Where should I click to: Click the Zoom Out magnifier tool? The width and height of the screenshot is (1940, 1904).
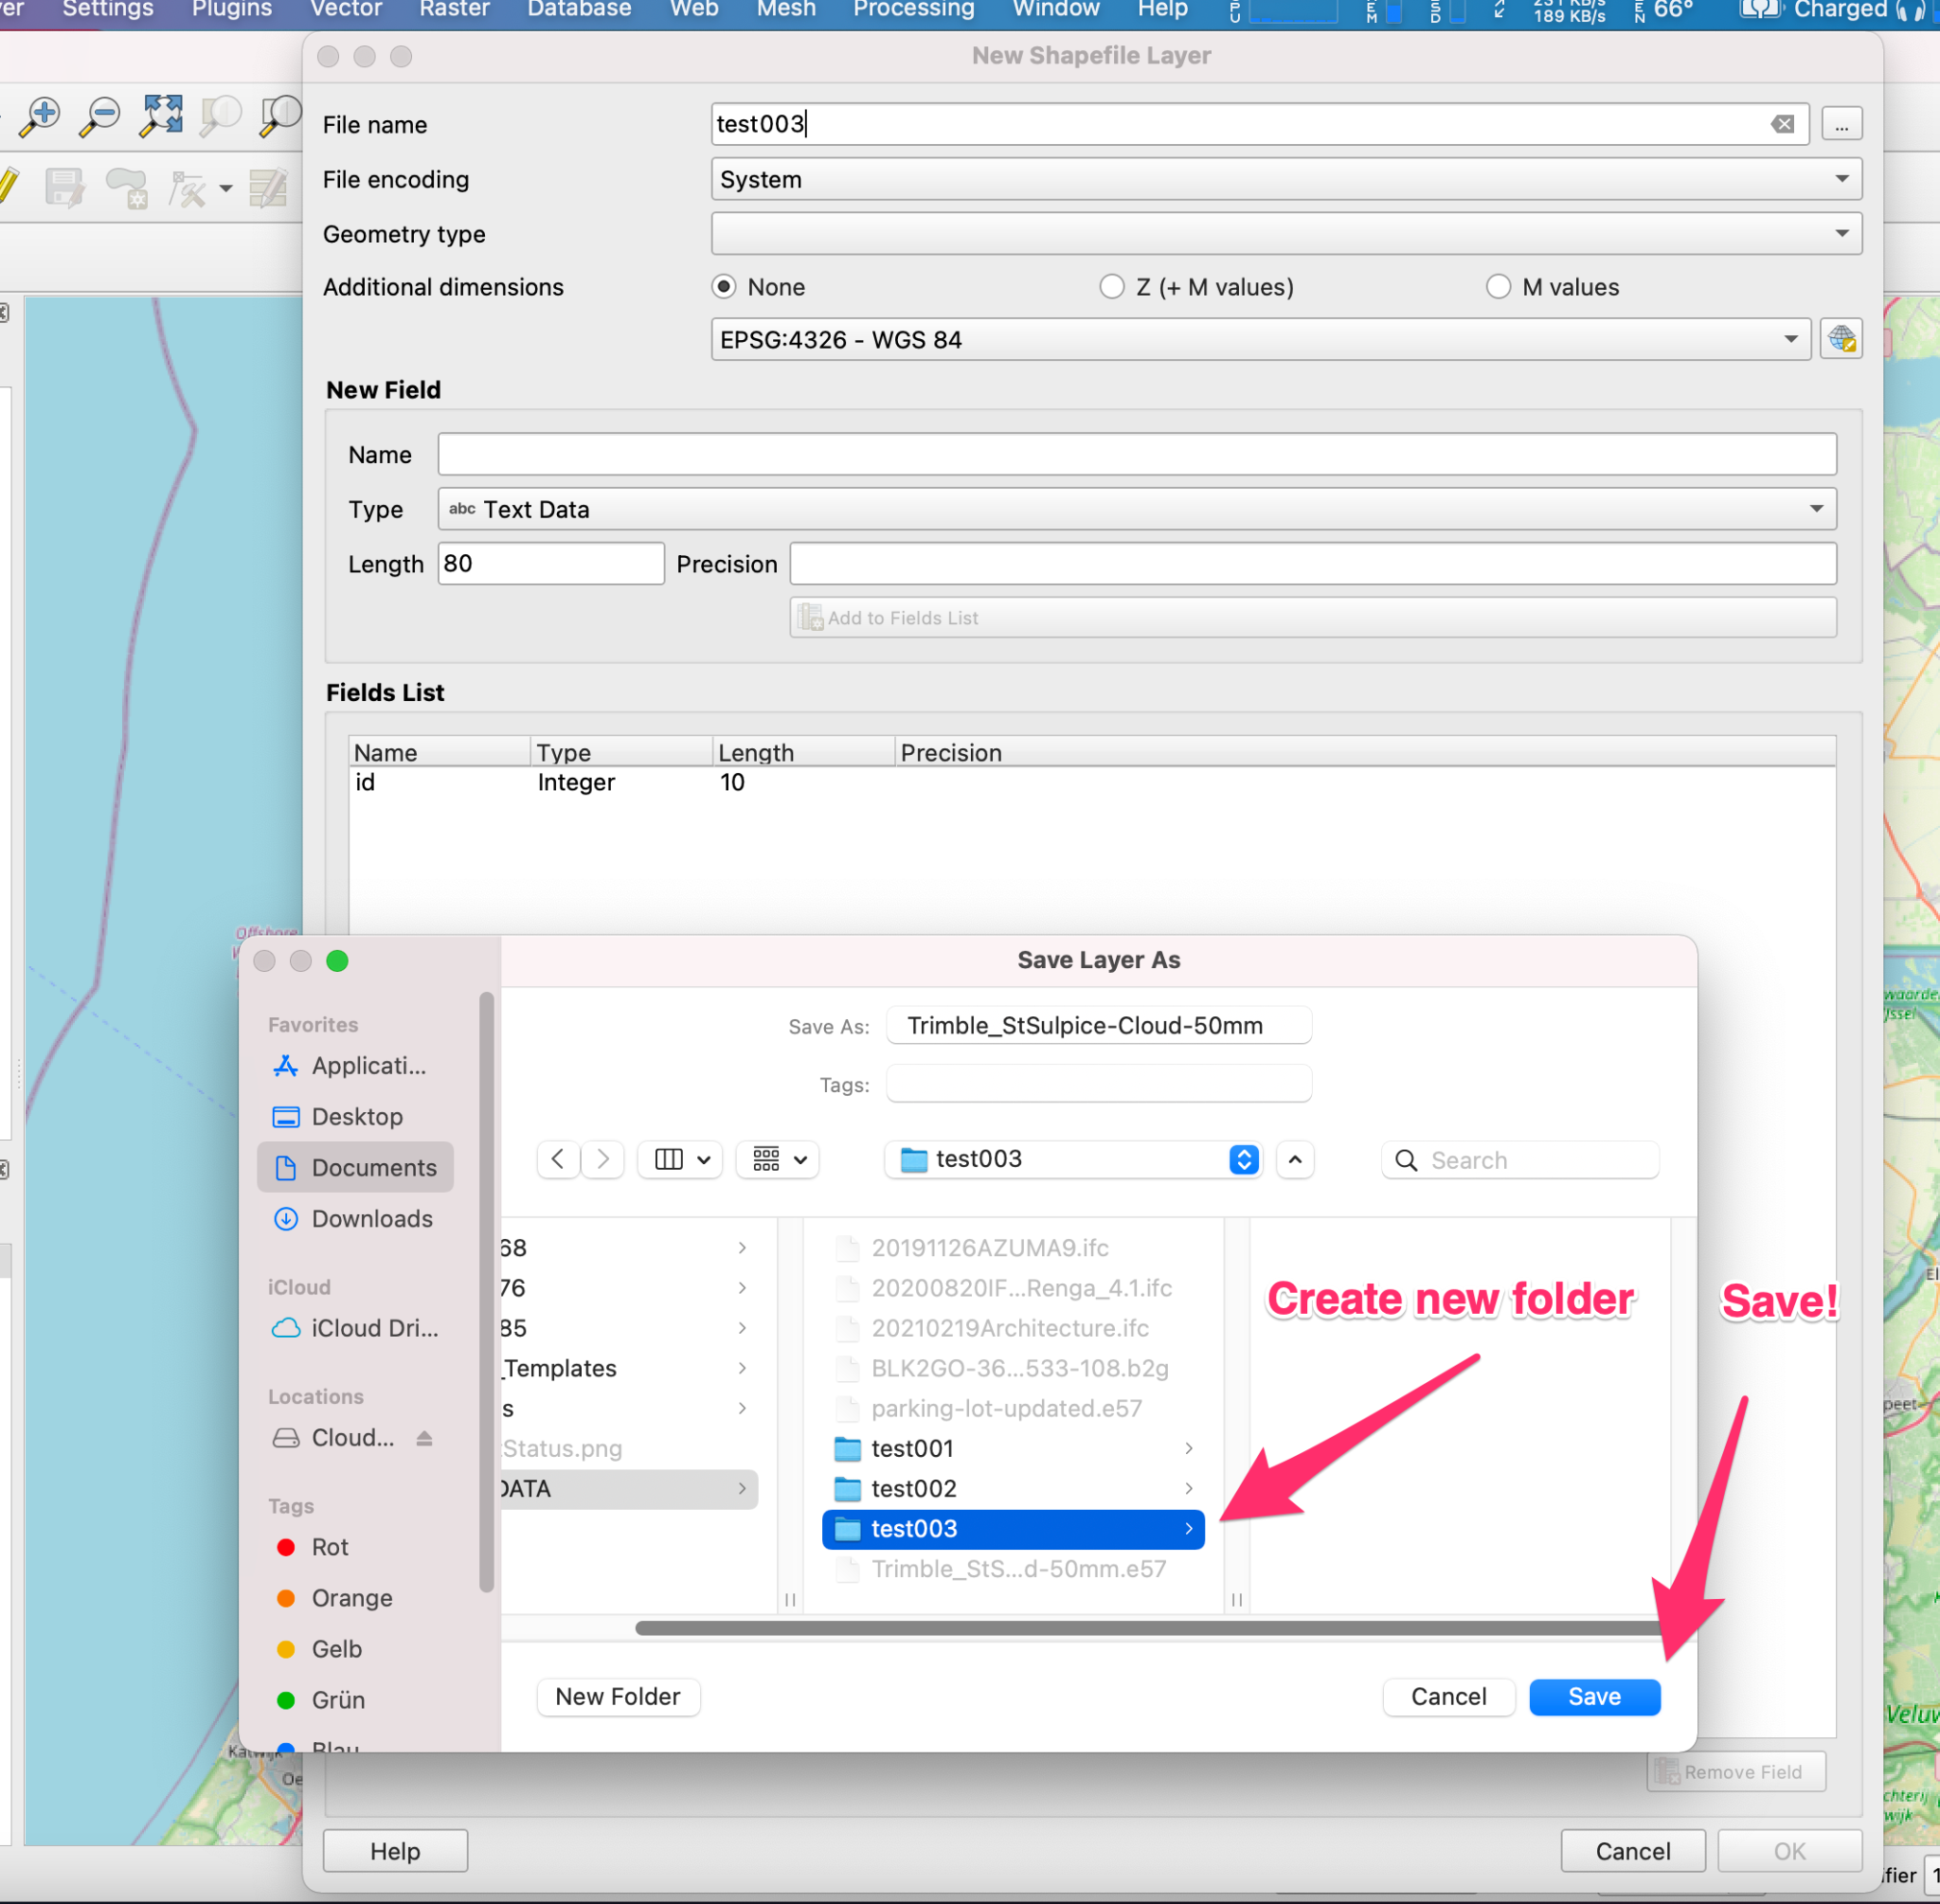101,115
